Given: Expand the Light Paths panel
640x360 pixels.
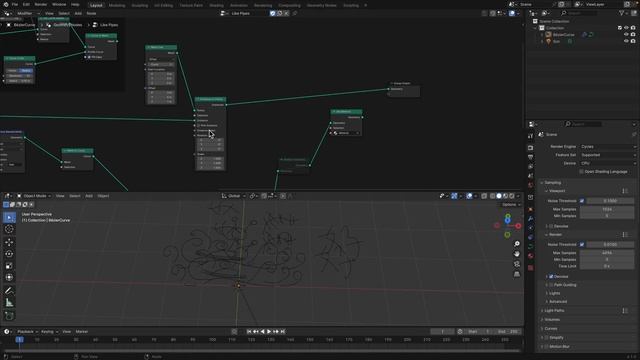Looking at the screenshot, I should point(554,311).
